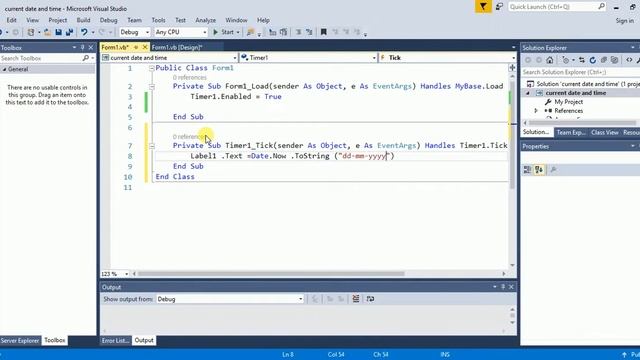The width and height of the screenshot is (640, 360).
Task: Open the Debug configuration dropdown
Action: pyautogui.click(x=134, y=32)
